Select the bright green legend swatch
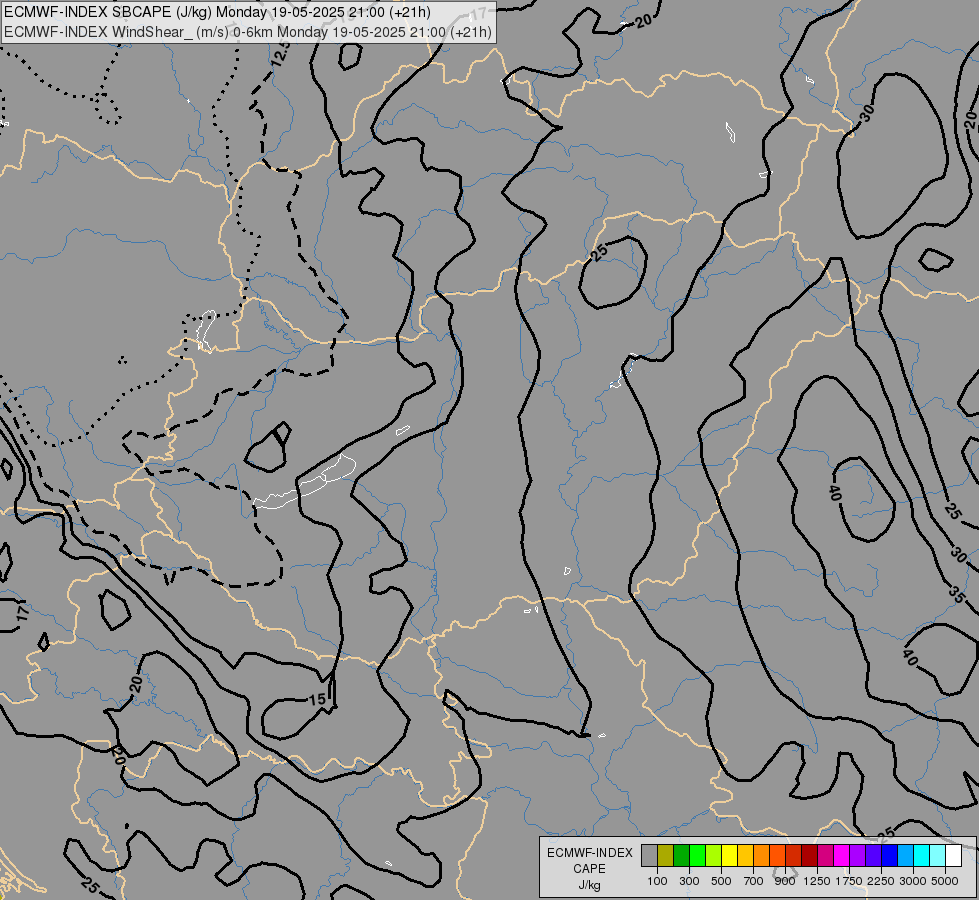Viewport: 979px width, 900px height. click(x=697, y=856)
